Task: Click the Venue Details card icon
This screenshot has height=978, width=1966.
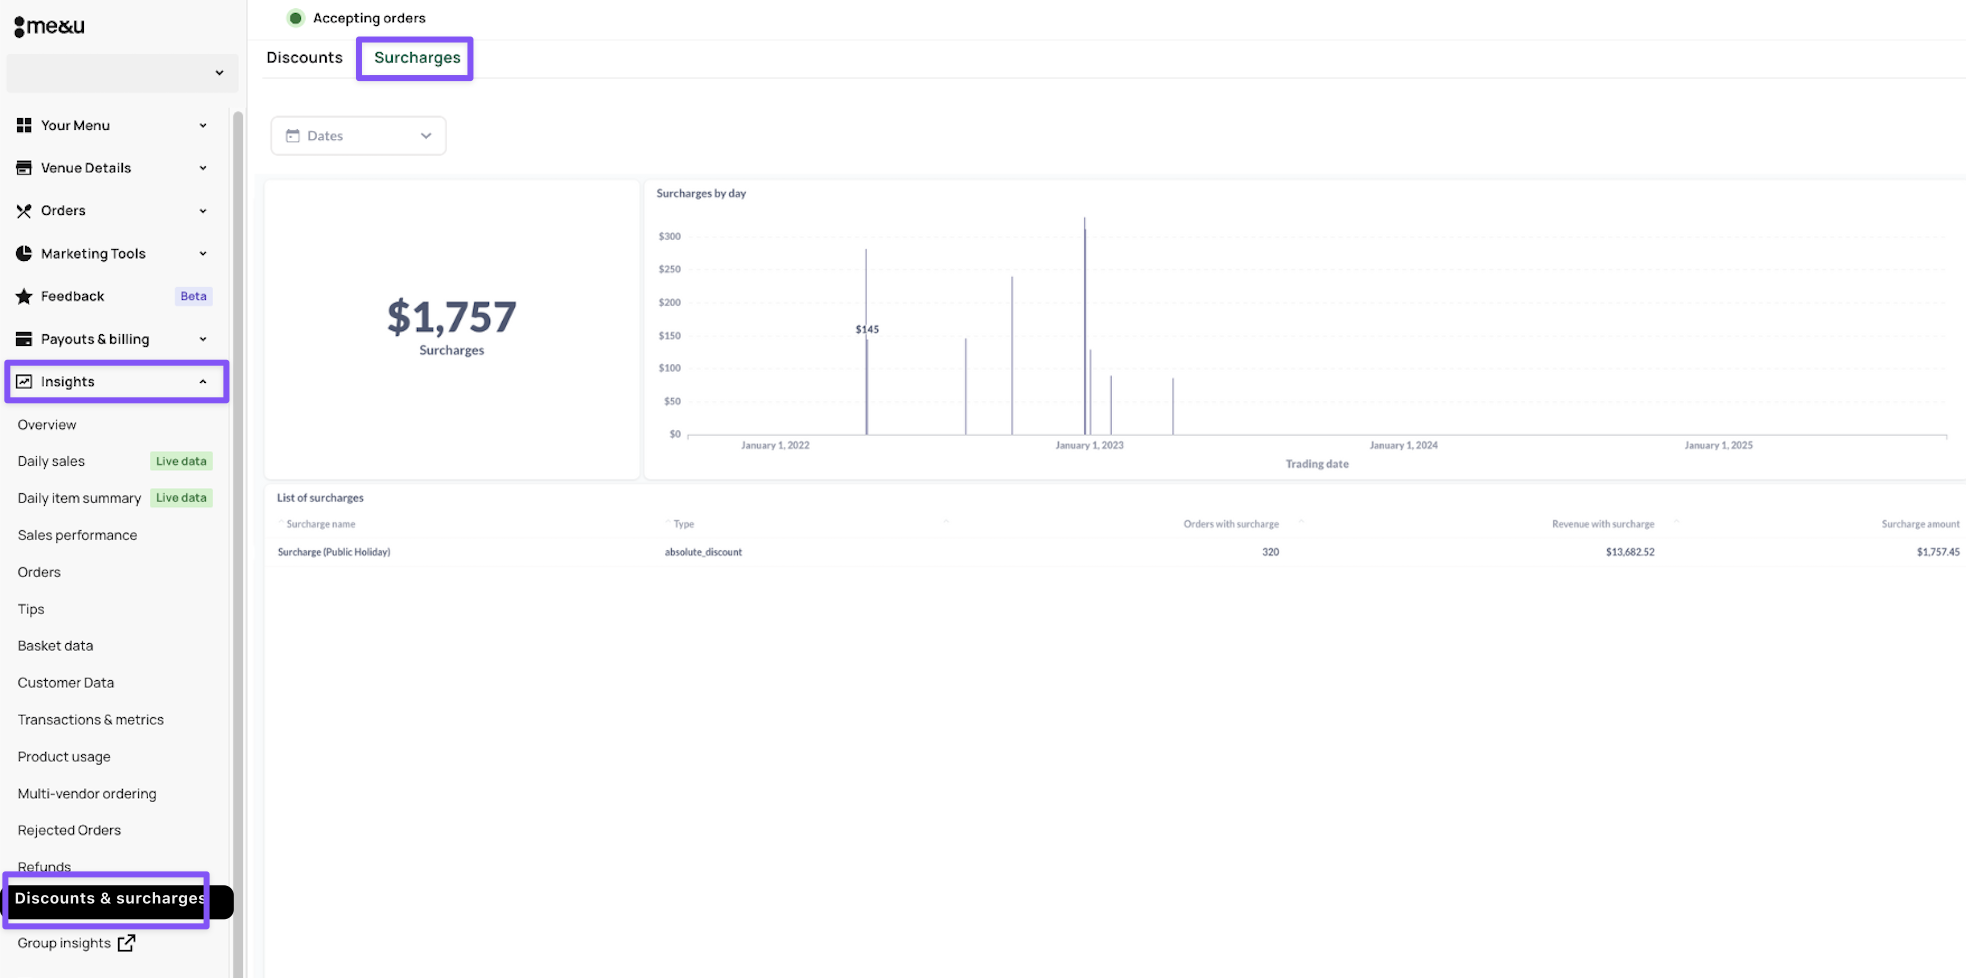Action: click(x=24, y=168)
